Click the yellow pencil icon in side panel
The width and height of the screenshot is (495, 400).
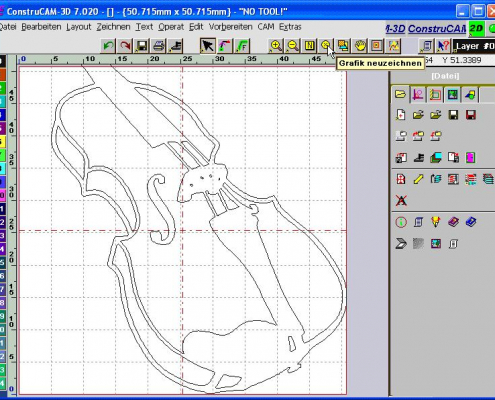coord(418,179)
